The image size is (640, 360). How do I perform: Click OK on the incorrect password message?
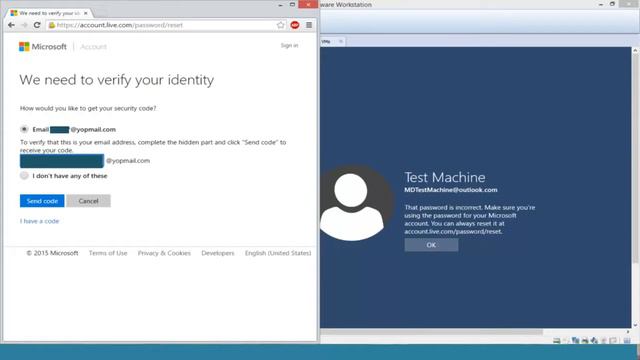point(431,245)
